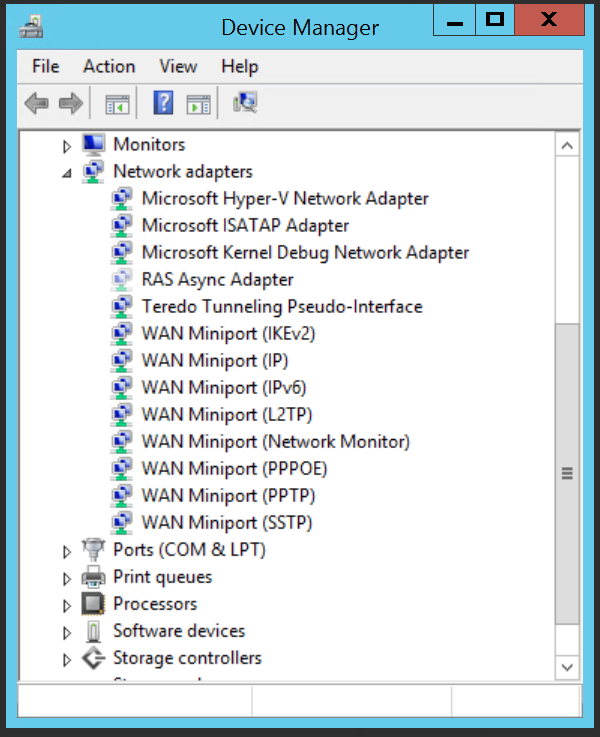Screen dimensions: 600x737
Task: Click the Ports (COM & LPT) icon
Action: click(93, 550)
